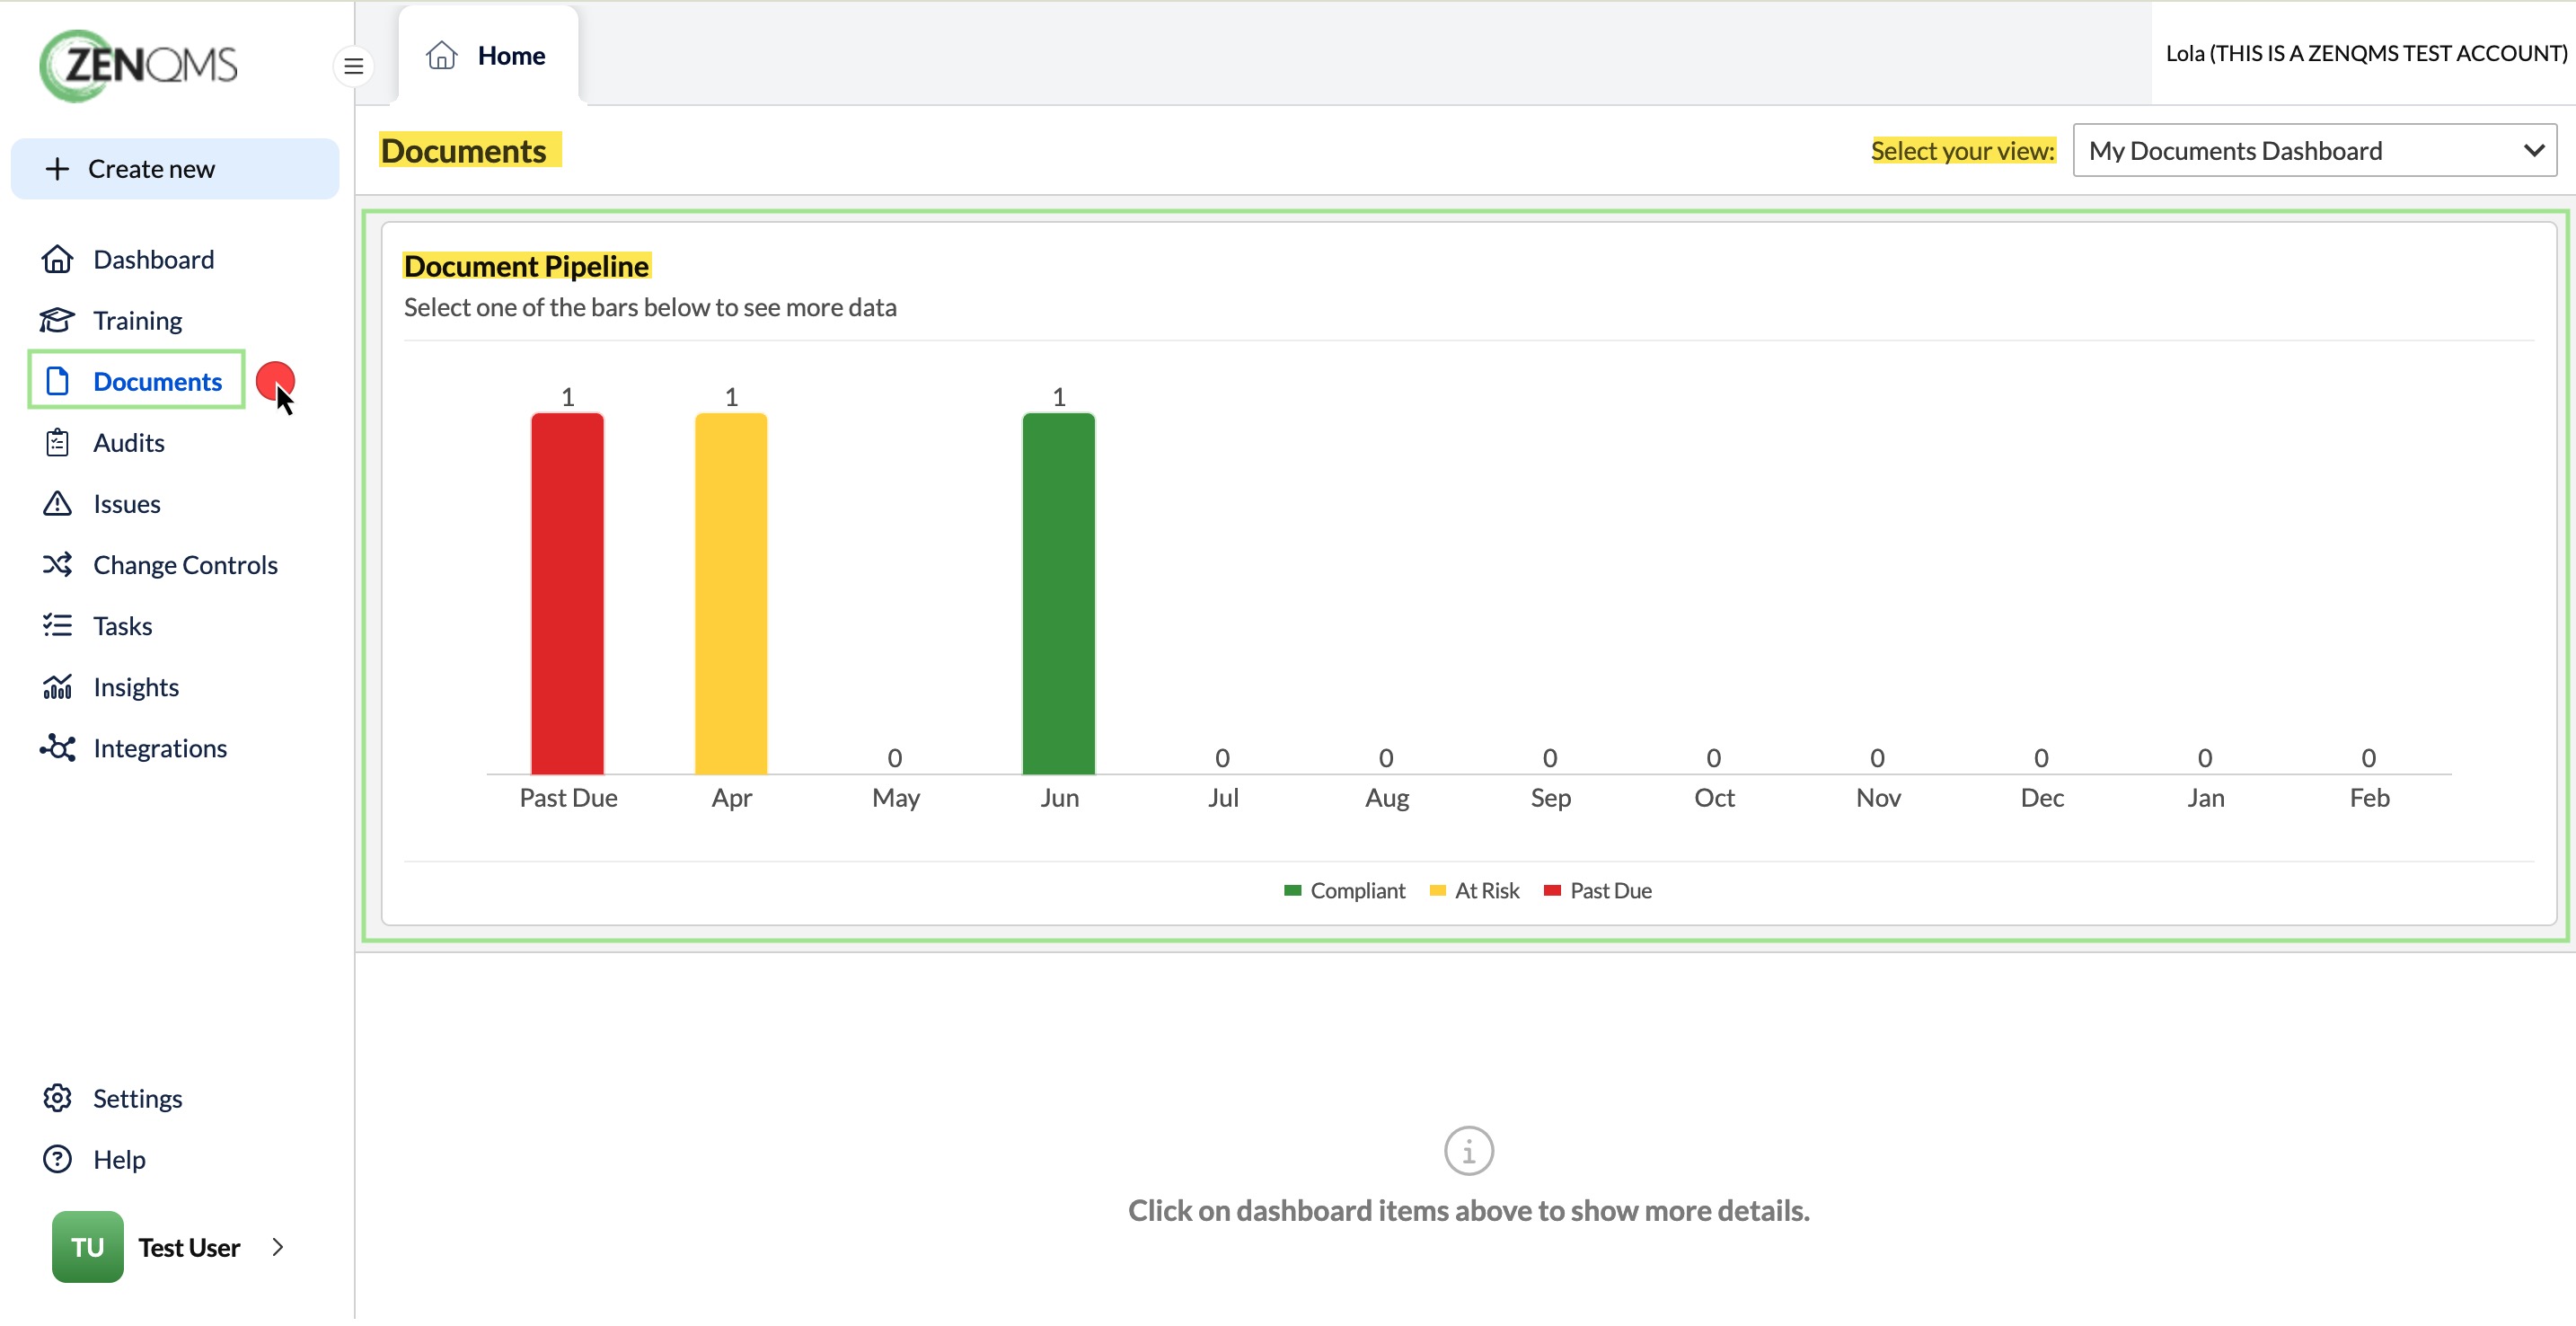Switch to the Home tab
The width and height of the screenshot is (2576, 1326).
(488, 56)
